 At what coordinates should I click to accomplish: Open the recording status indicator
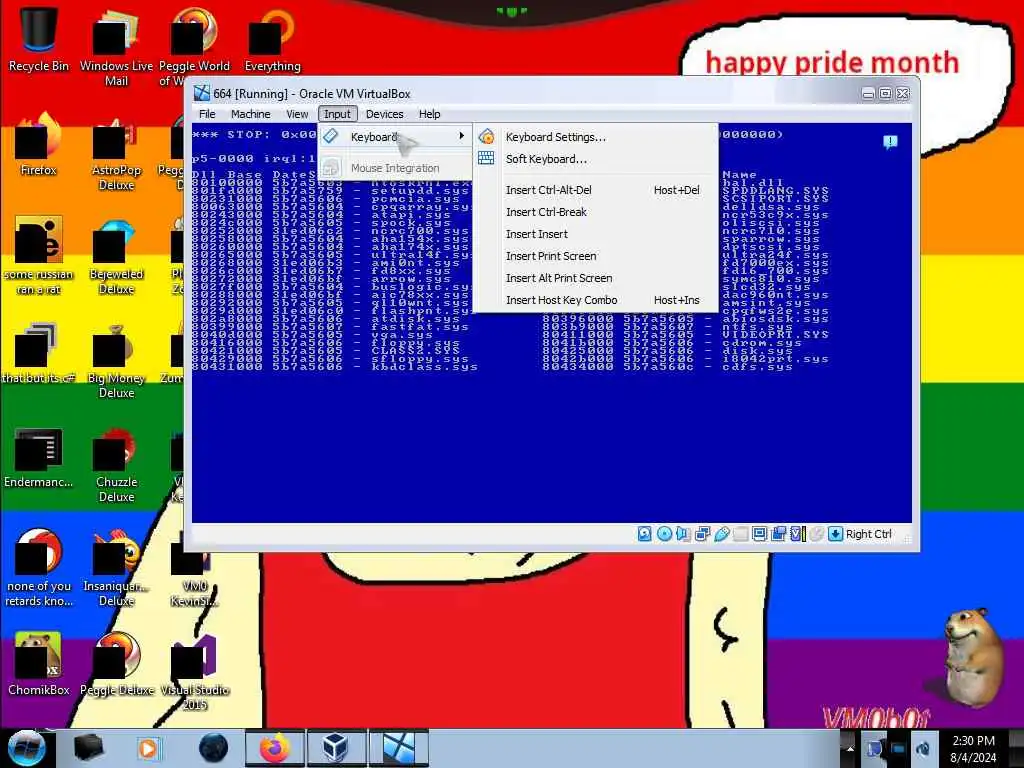coord(778,534)
